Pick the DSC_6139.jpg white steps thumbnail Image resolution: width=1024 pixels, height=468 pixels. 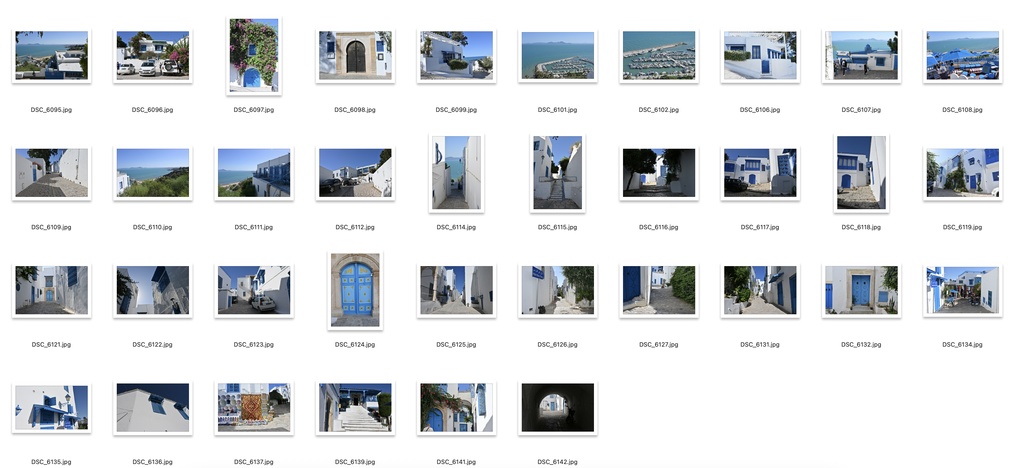point(355,408)
